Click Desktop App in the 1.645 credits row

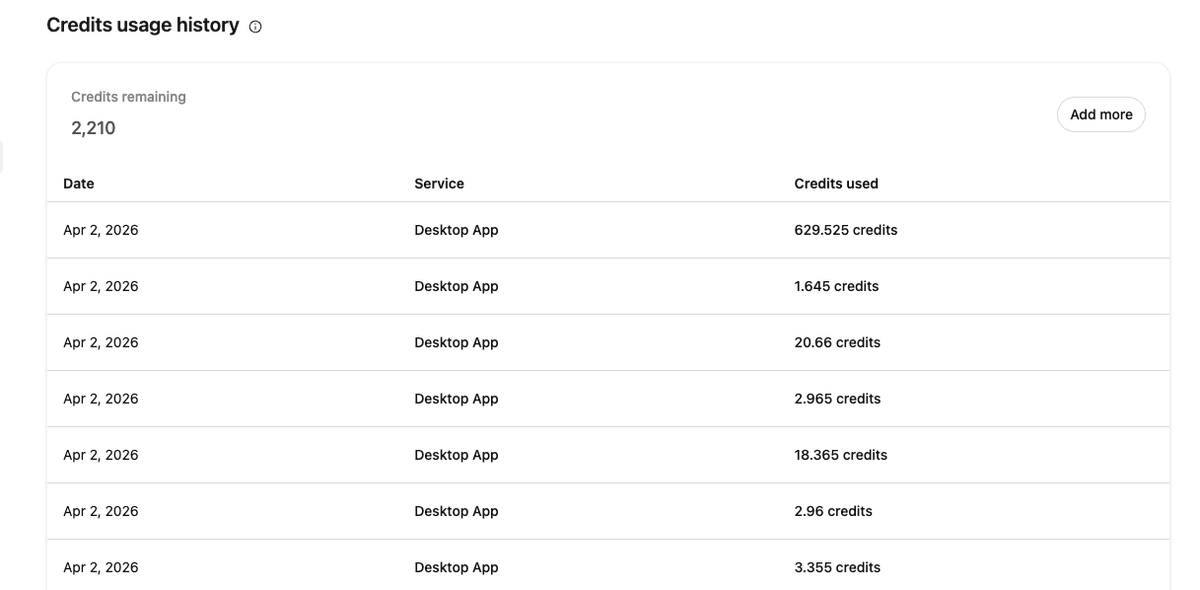pyautogui.click(x=456, y=286)
